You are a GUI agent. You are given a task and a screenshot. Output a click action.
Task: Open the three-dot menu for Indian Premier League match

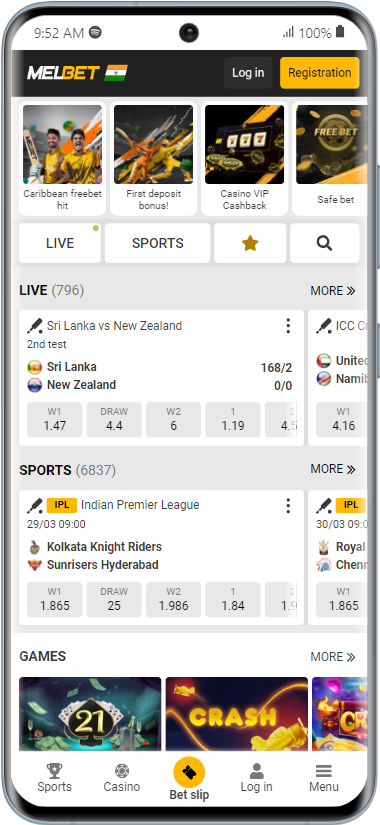click(288, 506)
